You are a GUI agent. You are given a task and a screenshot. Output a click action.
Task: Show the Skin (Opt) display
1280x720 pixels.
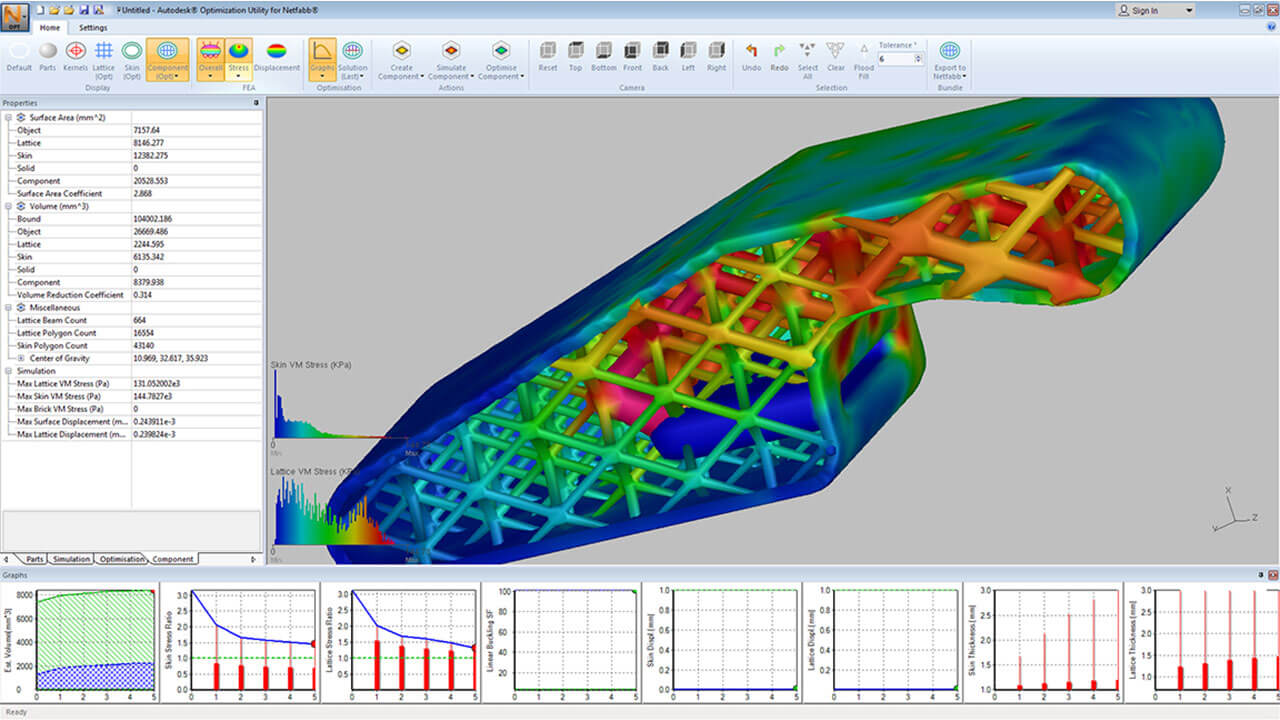point(131,51)
